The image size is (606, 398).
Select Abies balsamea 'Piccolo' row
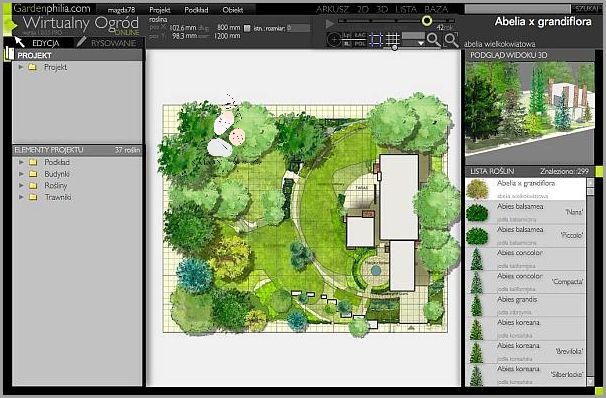tap(526, 235)
